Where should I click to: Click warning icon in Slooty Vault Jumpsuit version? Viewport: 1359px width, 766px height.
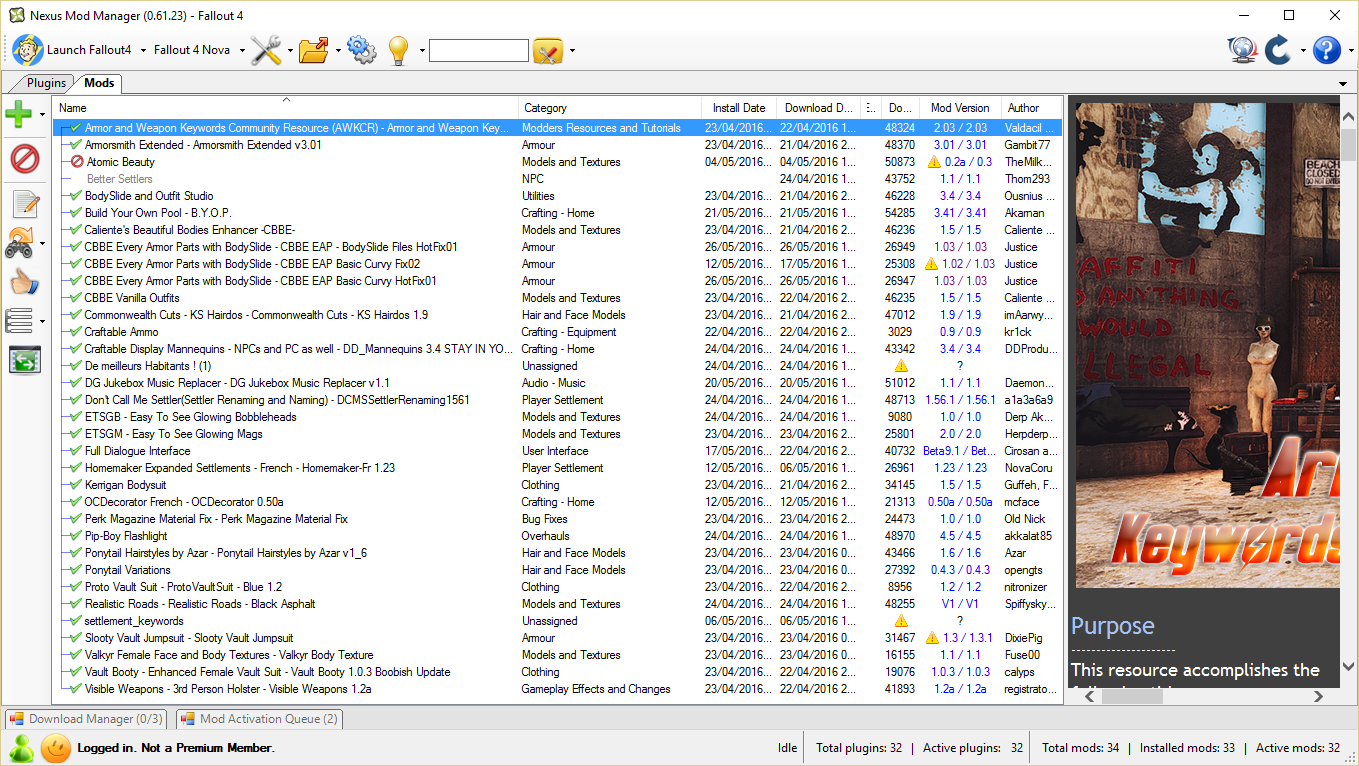tap(933, 638)
